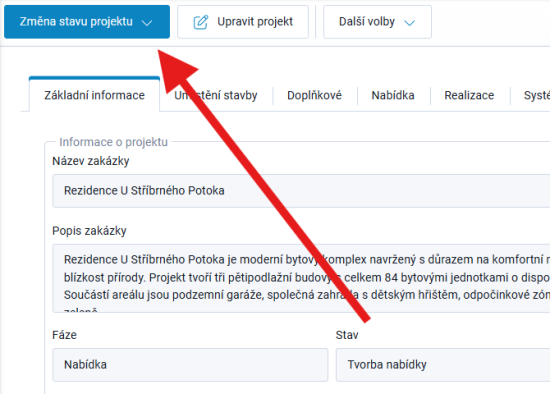Viewport: 550px width, 394px height.
Task: Open the Změna stavu projektu dropdown button
Action: 87,22
